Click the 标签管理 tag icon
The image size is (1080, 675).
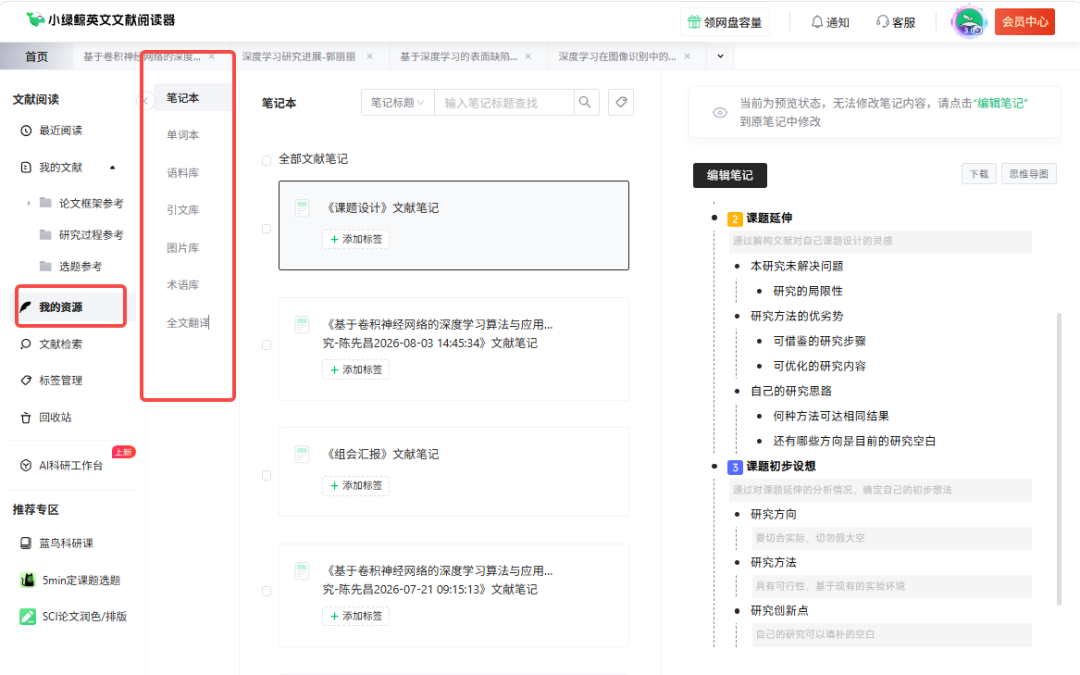(x=26, y=380)
